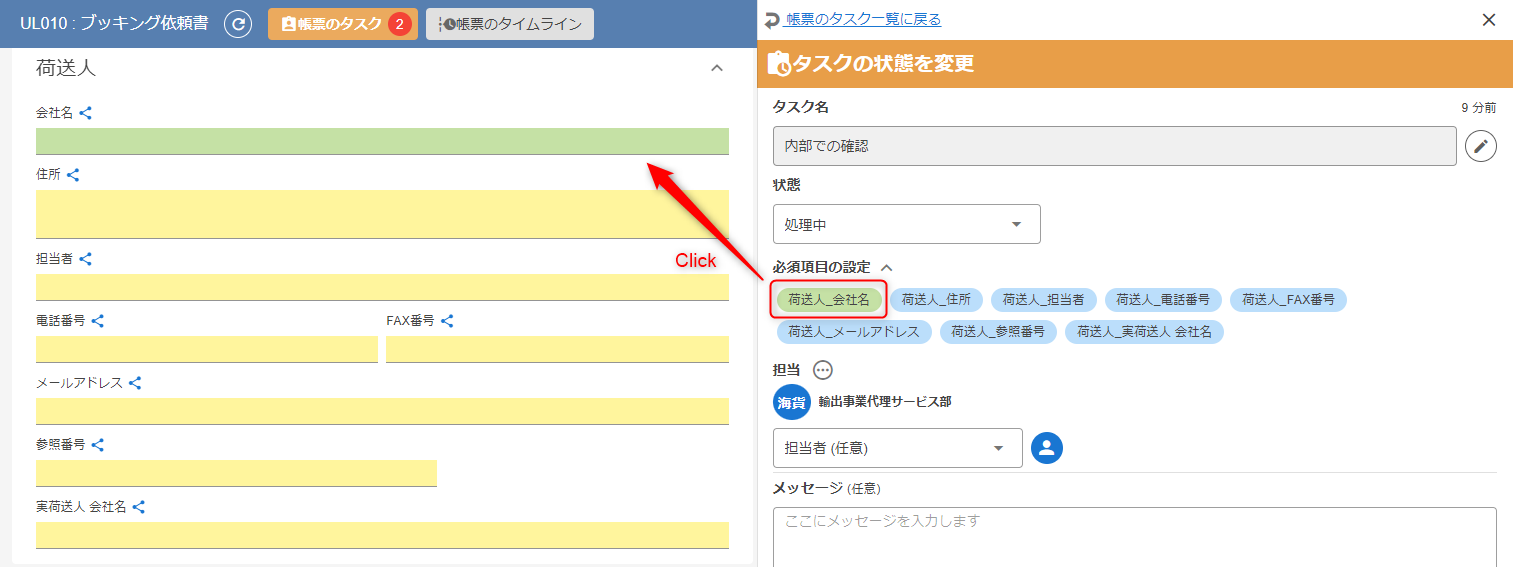Click share icon next to 会社名 label
This screenshot has height=567, width=1513.
[86, 114]
